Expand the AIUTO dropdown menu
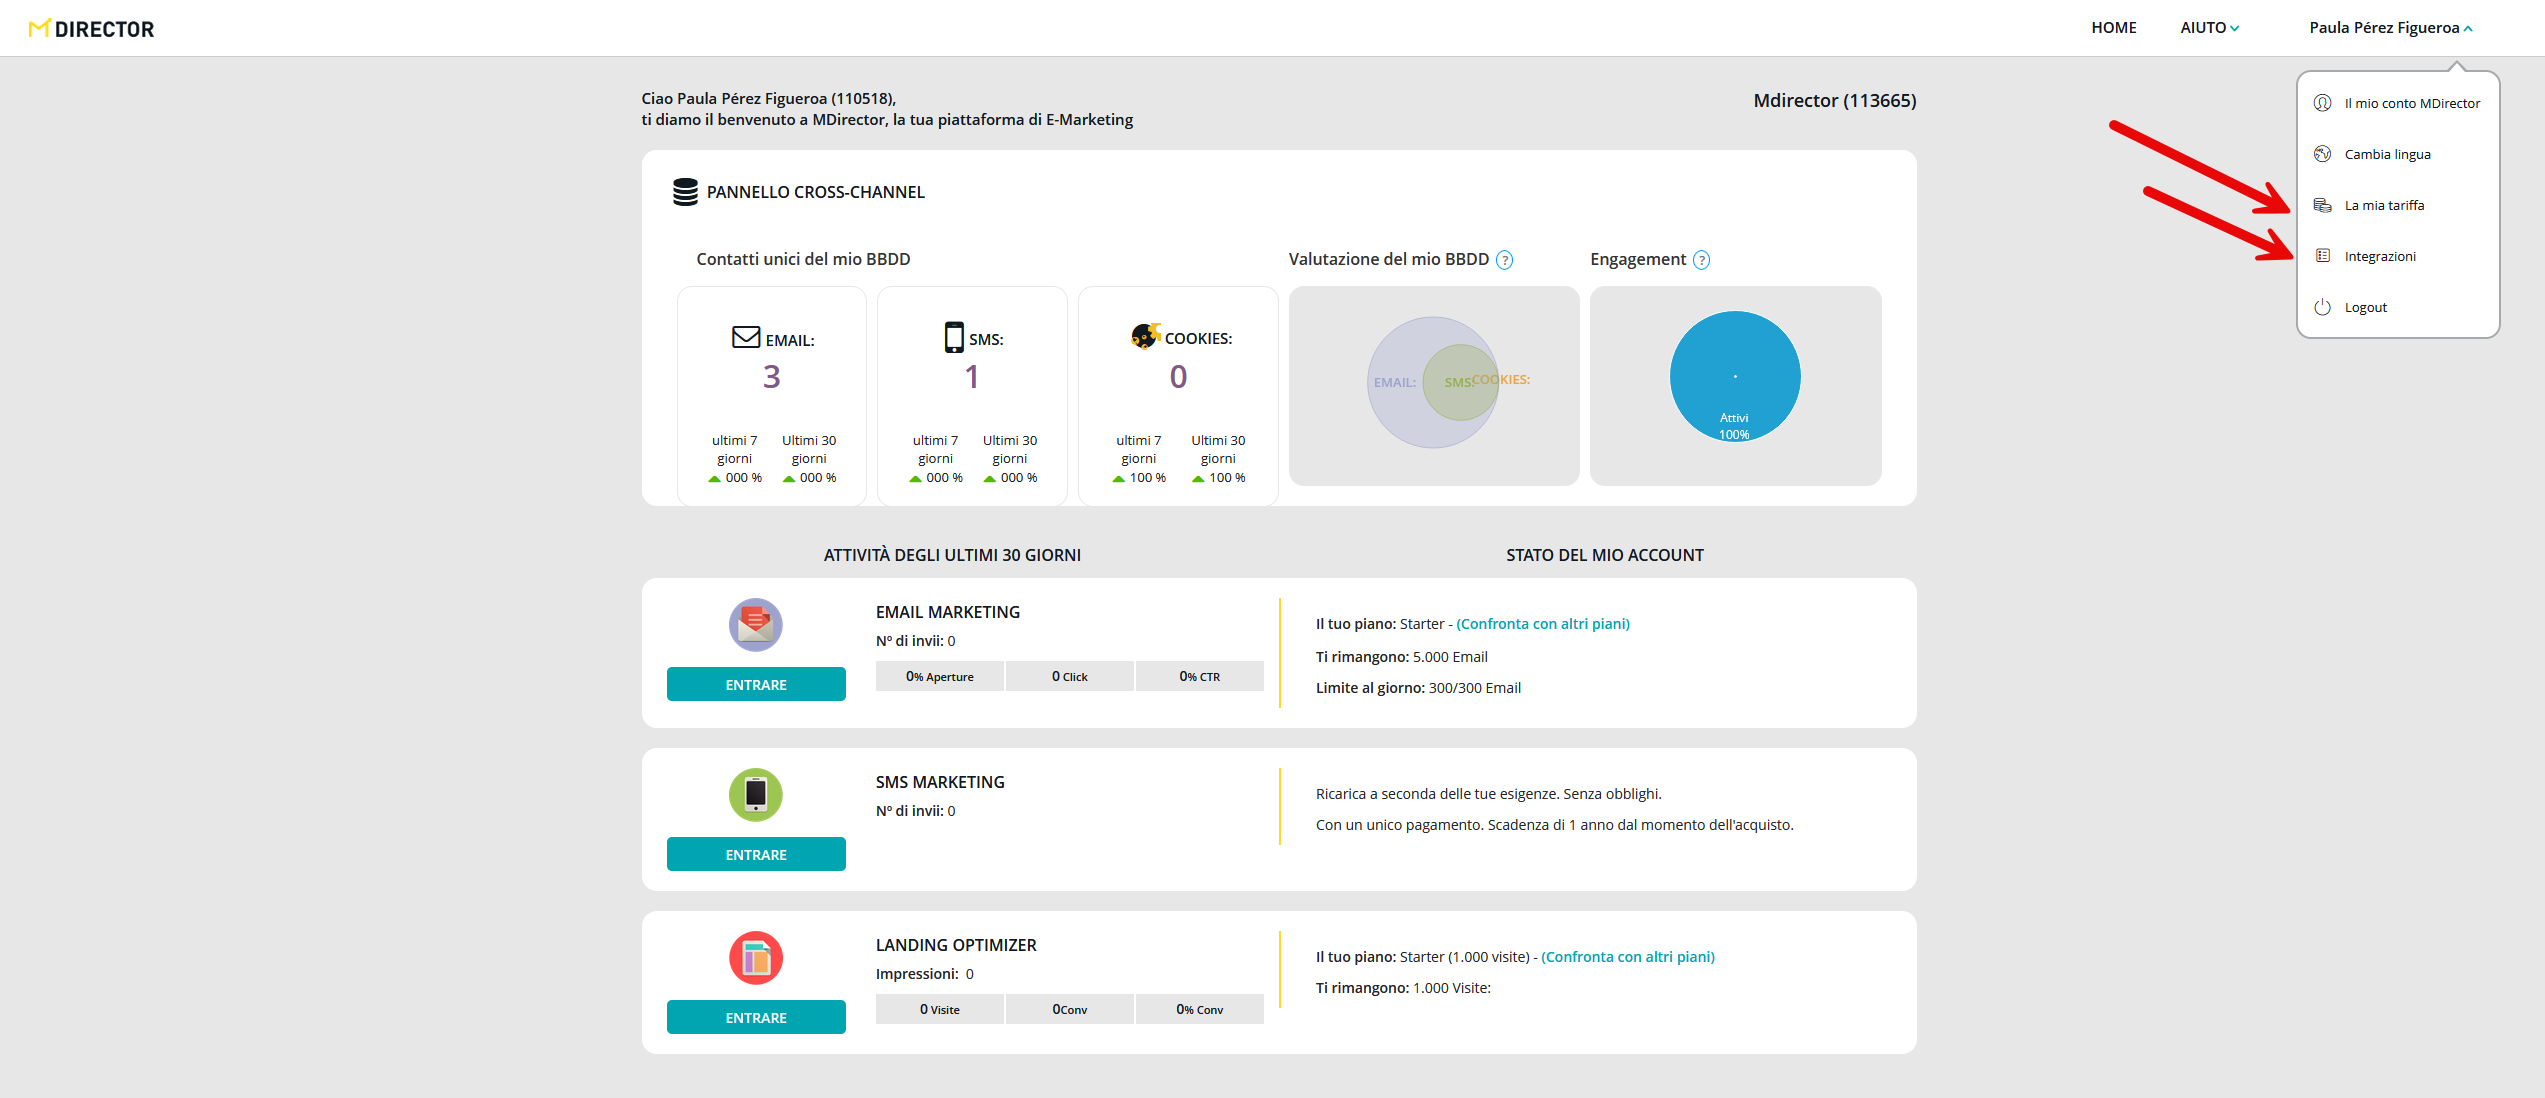2545x1098 pixels. pyautogui.click(x=2209, y=28)
